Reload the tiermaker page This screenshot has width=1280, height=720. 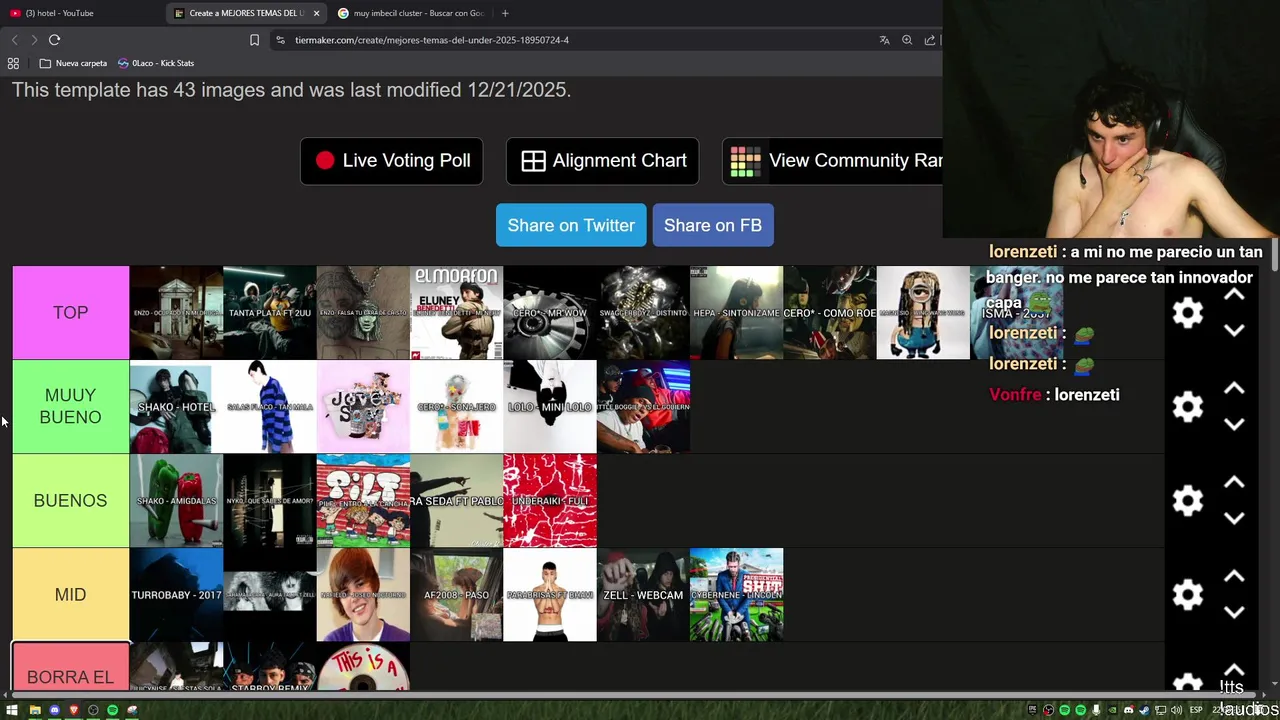point(54,40)
